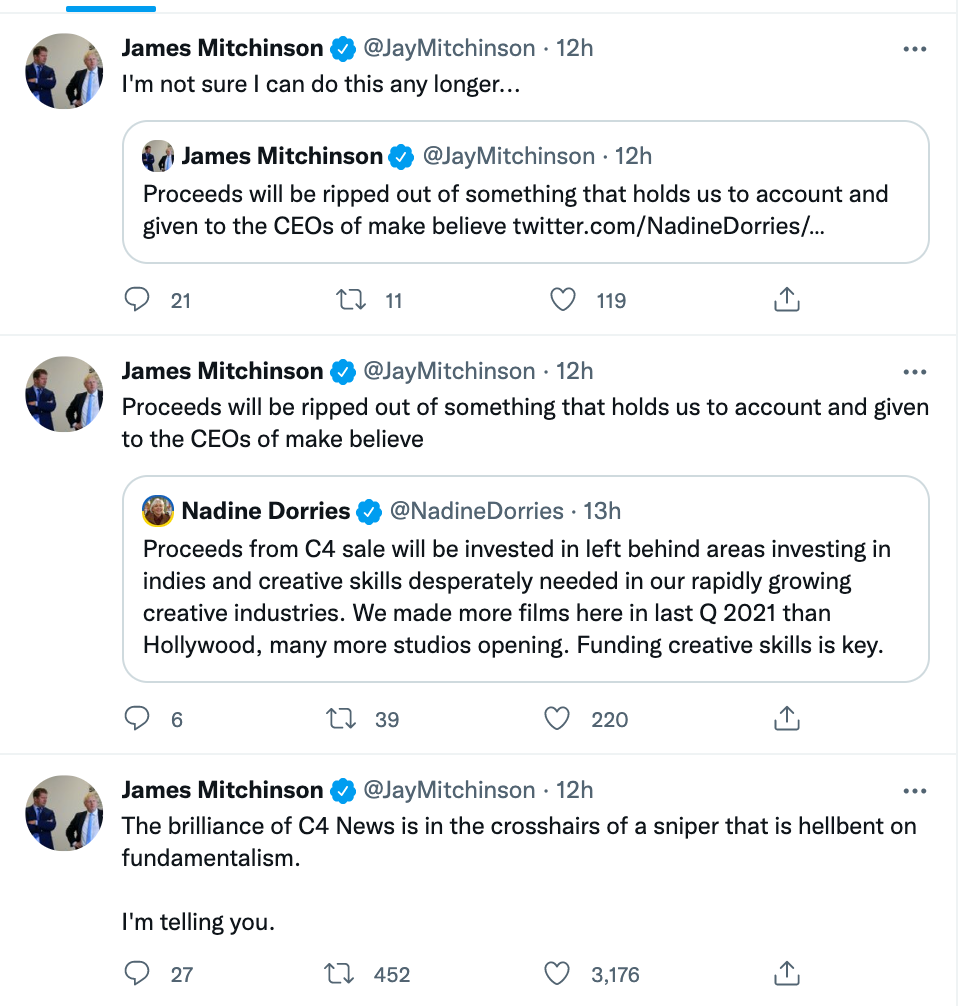The height and width of the screenshot is (1006, 970).
Task: Open James Mitchinson's name on first tweet
Action: (x=222, y=47)
